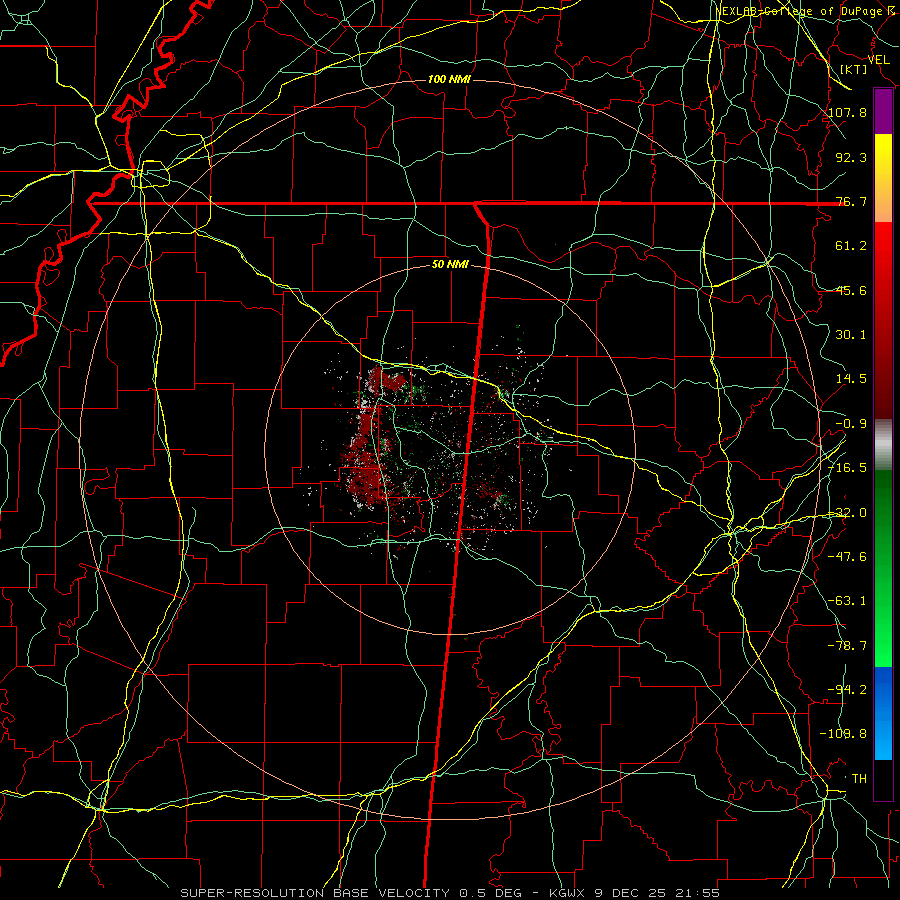The image size is (900, 900).
Task: Click the -16.5 scale label
Action: coord(848,468)
